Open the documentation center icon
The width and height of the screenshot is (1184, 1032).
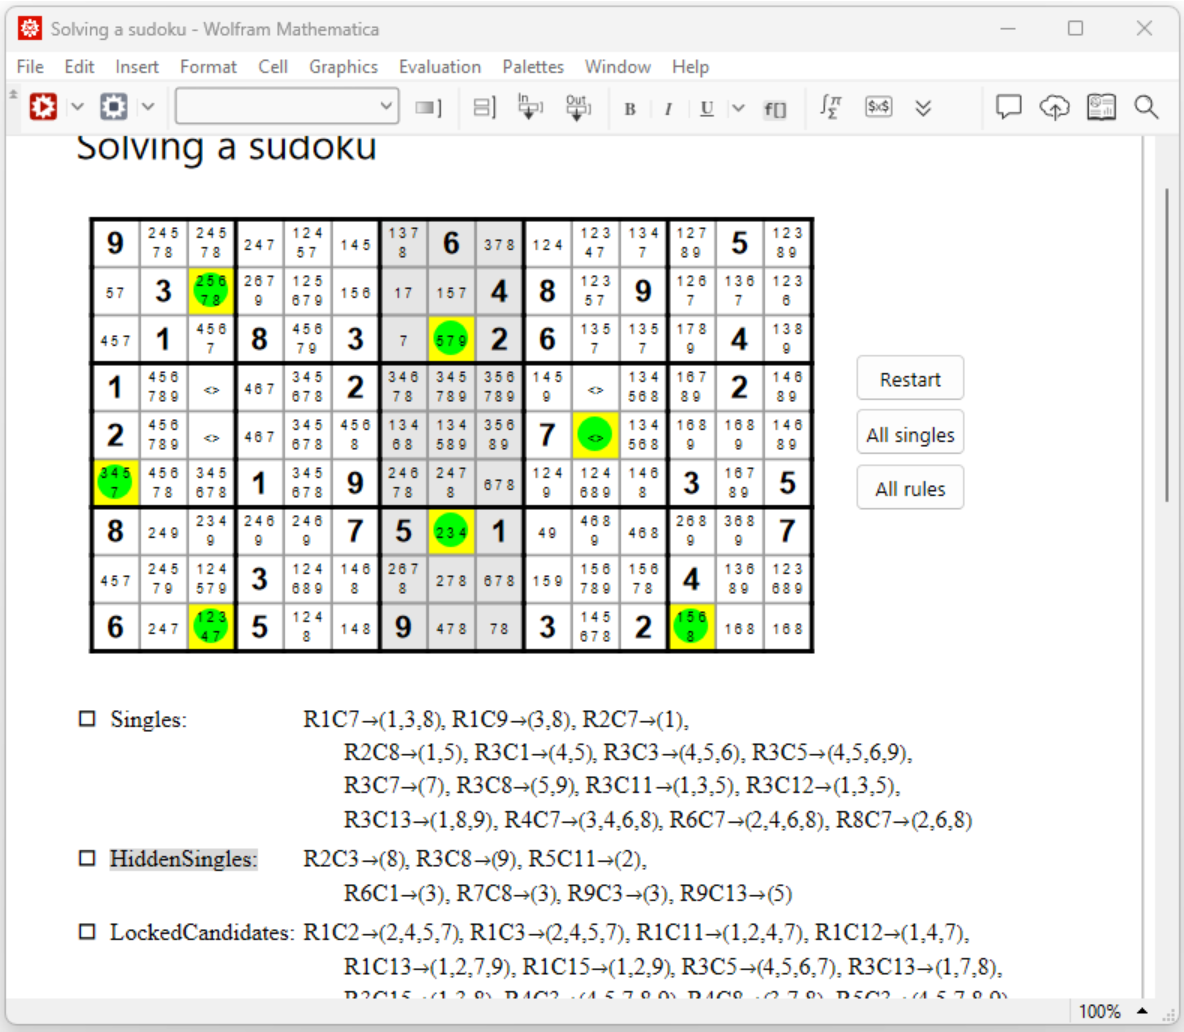coord(1101,107)
